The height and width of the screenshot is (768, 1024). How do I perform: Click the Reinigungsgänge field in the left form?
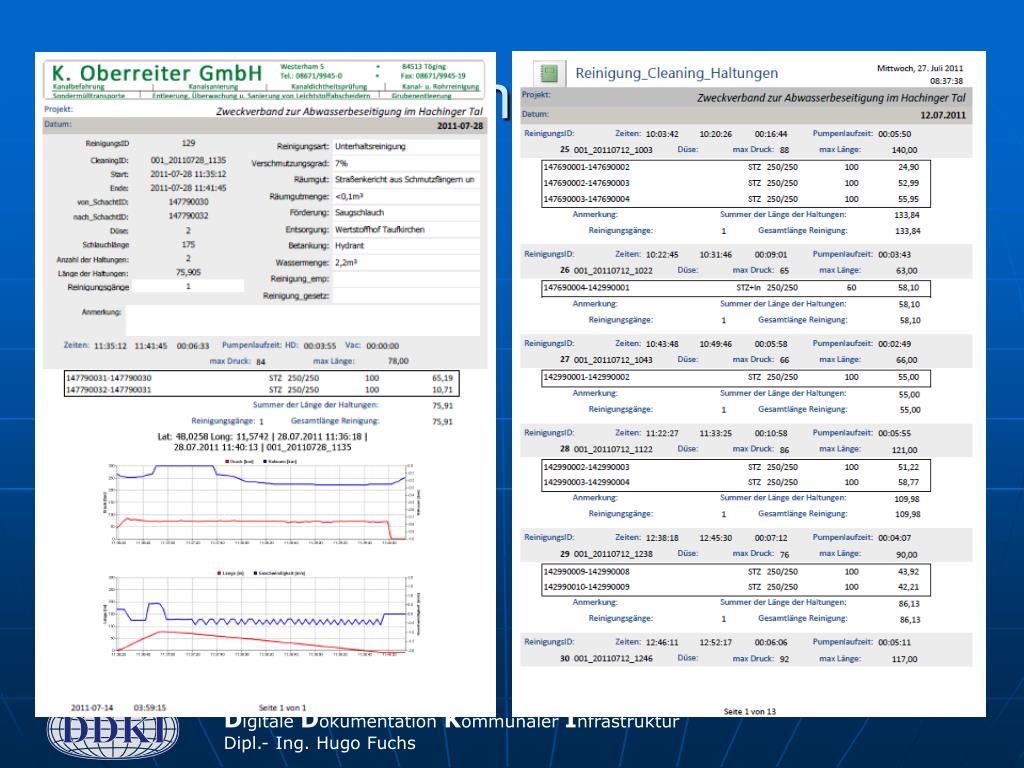coord(188,286)
